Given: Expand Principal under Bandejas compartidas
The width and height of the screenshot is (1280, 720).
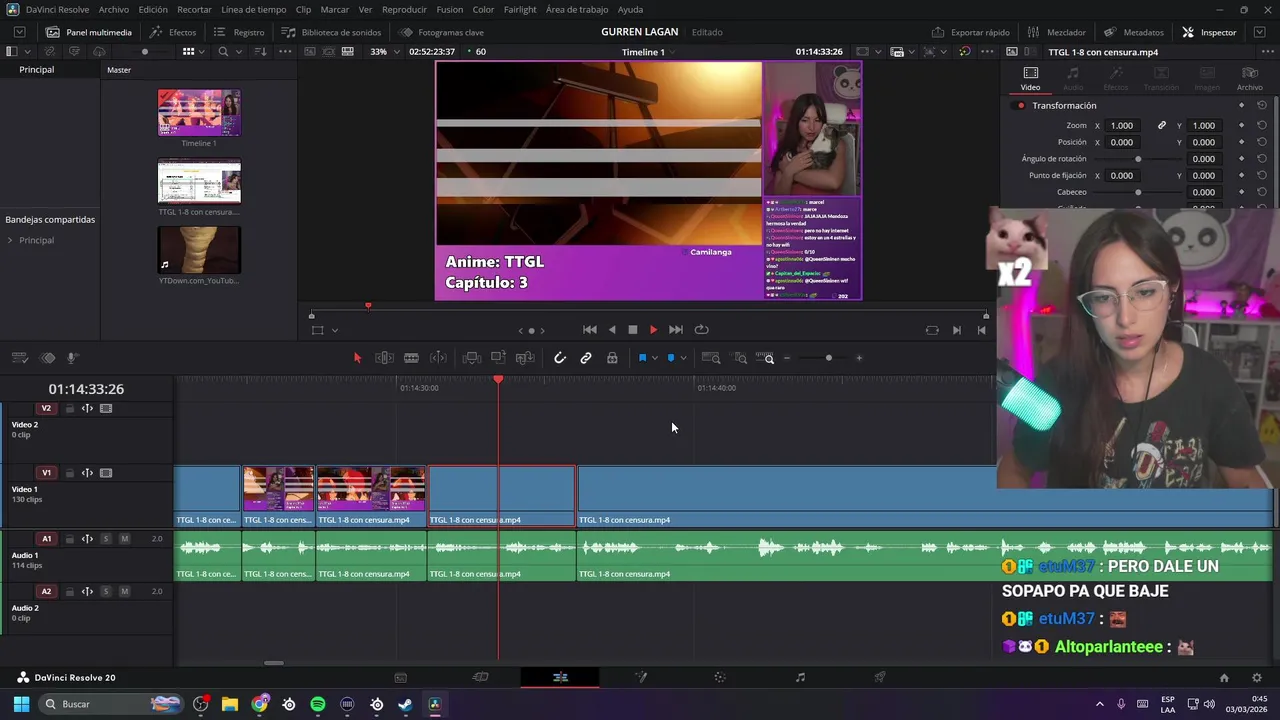Looking at the screenshot, I should pyautogui.click(x=10, y=240).
